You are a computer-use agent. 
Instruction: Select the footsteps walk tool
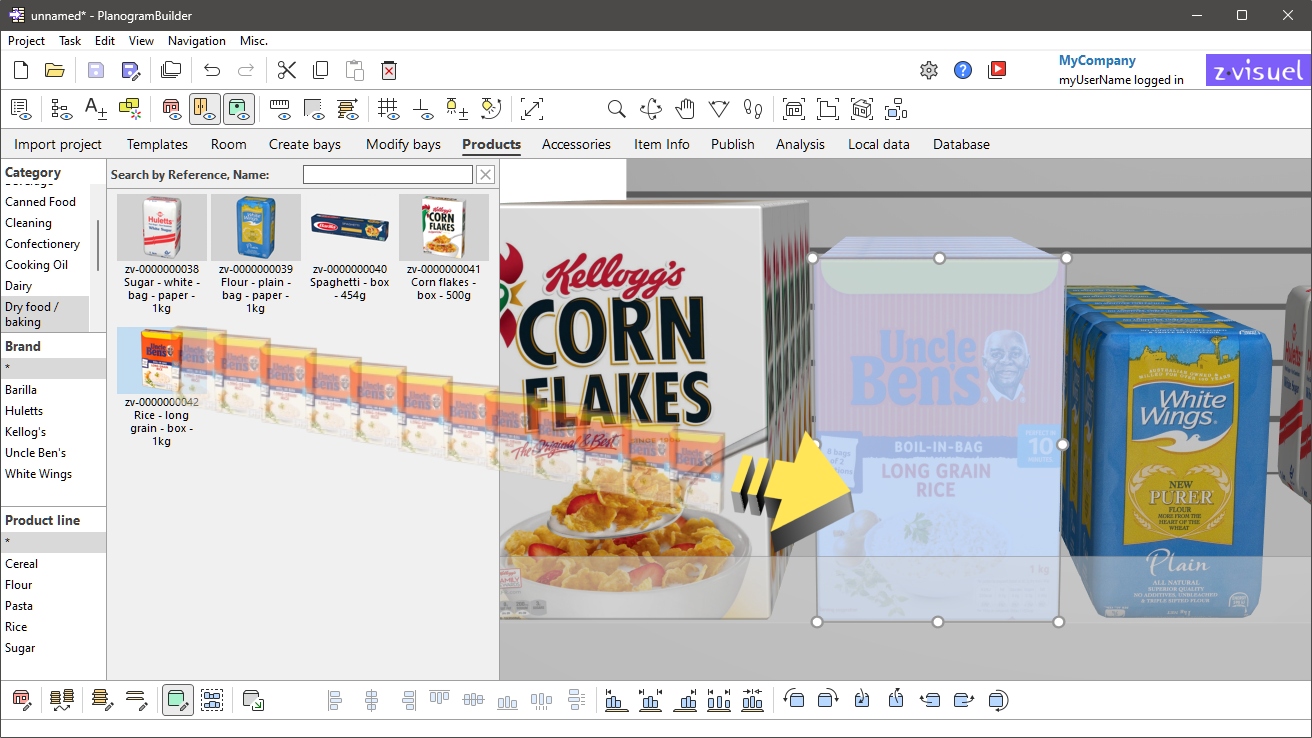coord(753,109)
